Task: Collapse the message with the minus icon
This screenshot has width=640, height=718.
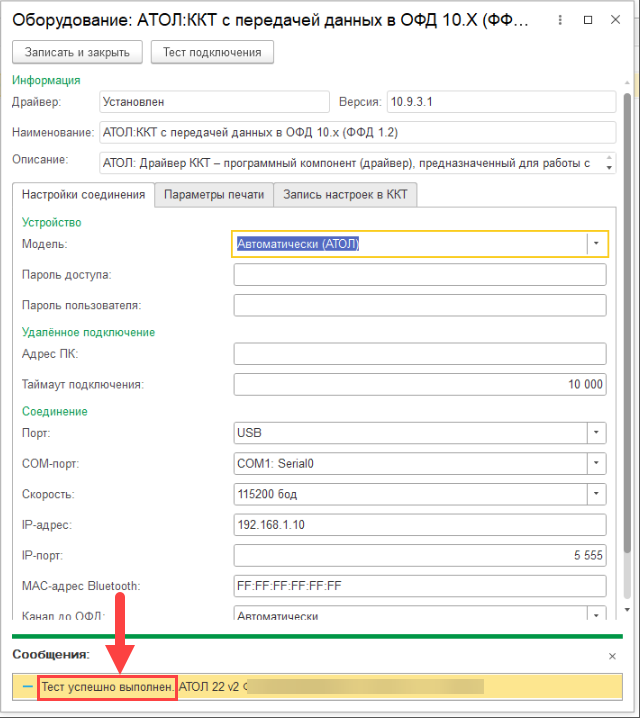Action: click(27, 686)
